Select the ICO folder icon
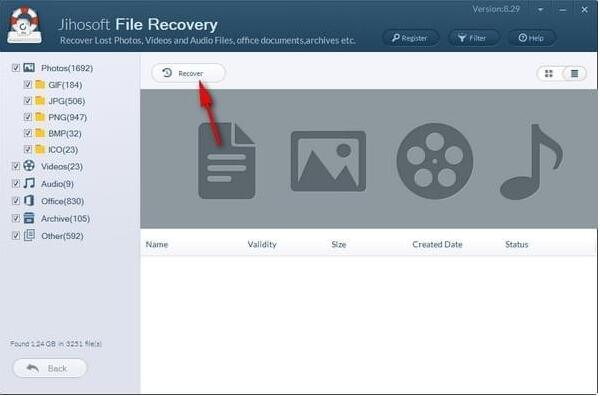 [40, 149]
